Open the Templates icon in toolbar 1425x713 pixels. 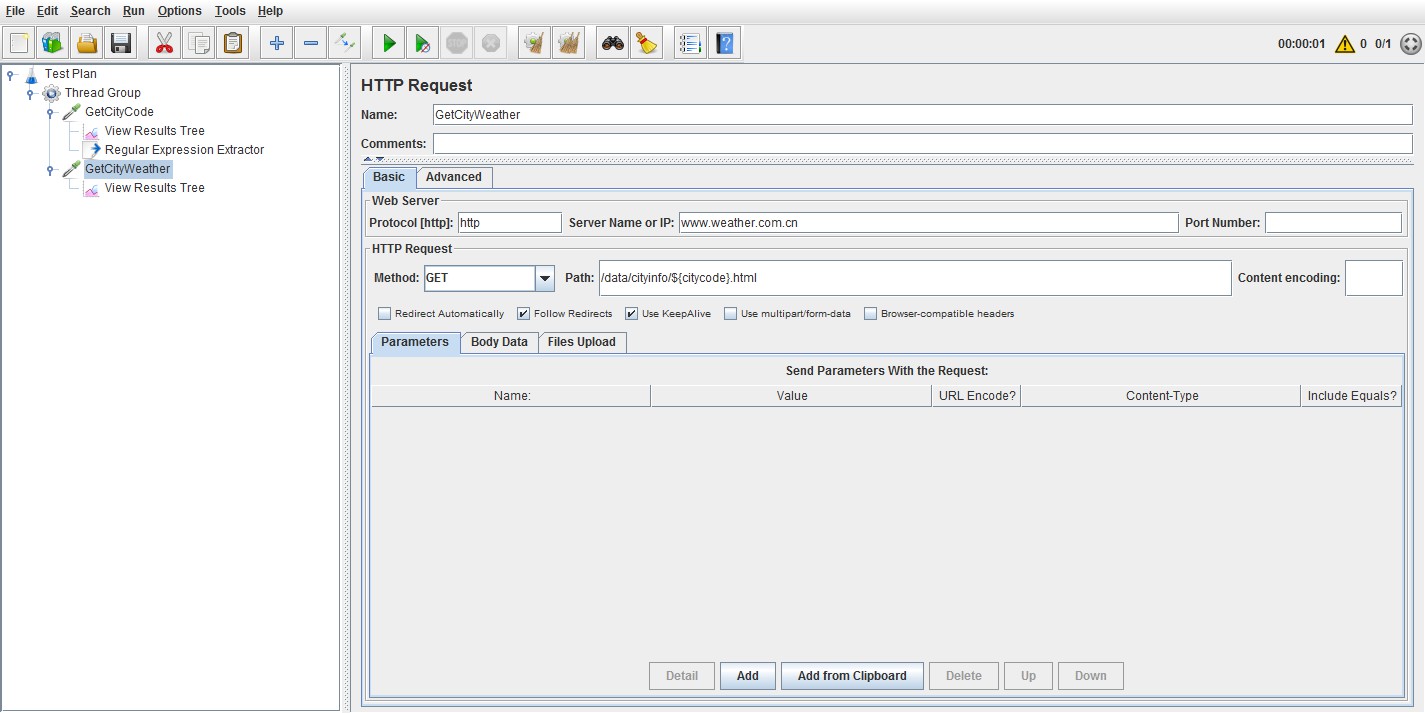[53, 43]
